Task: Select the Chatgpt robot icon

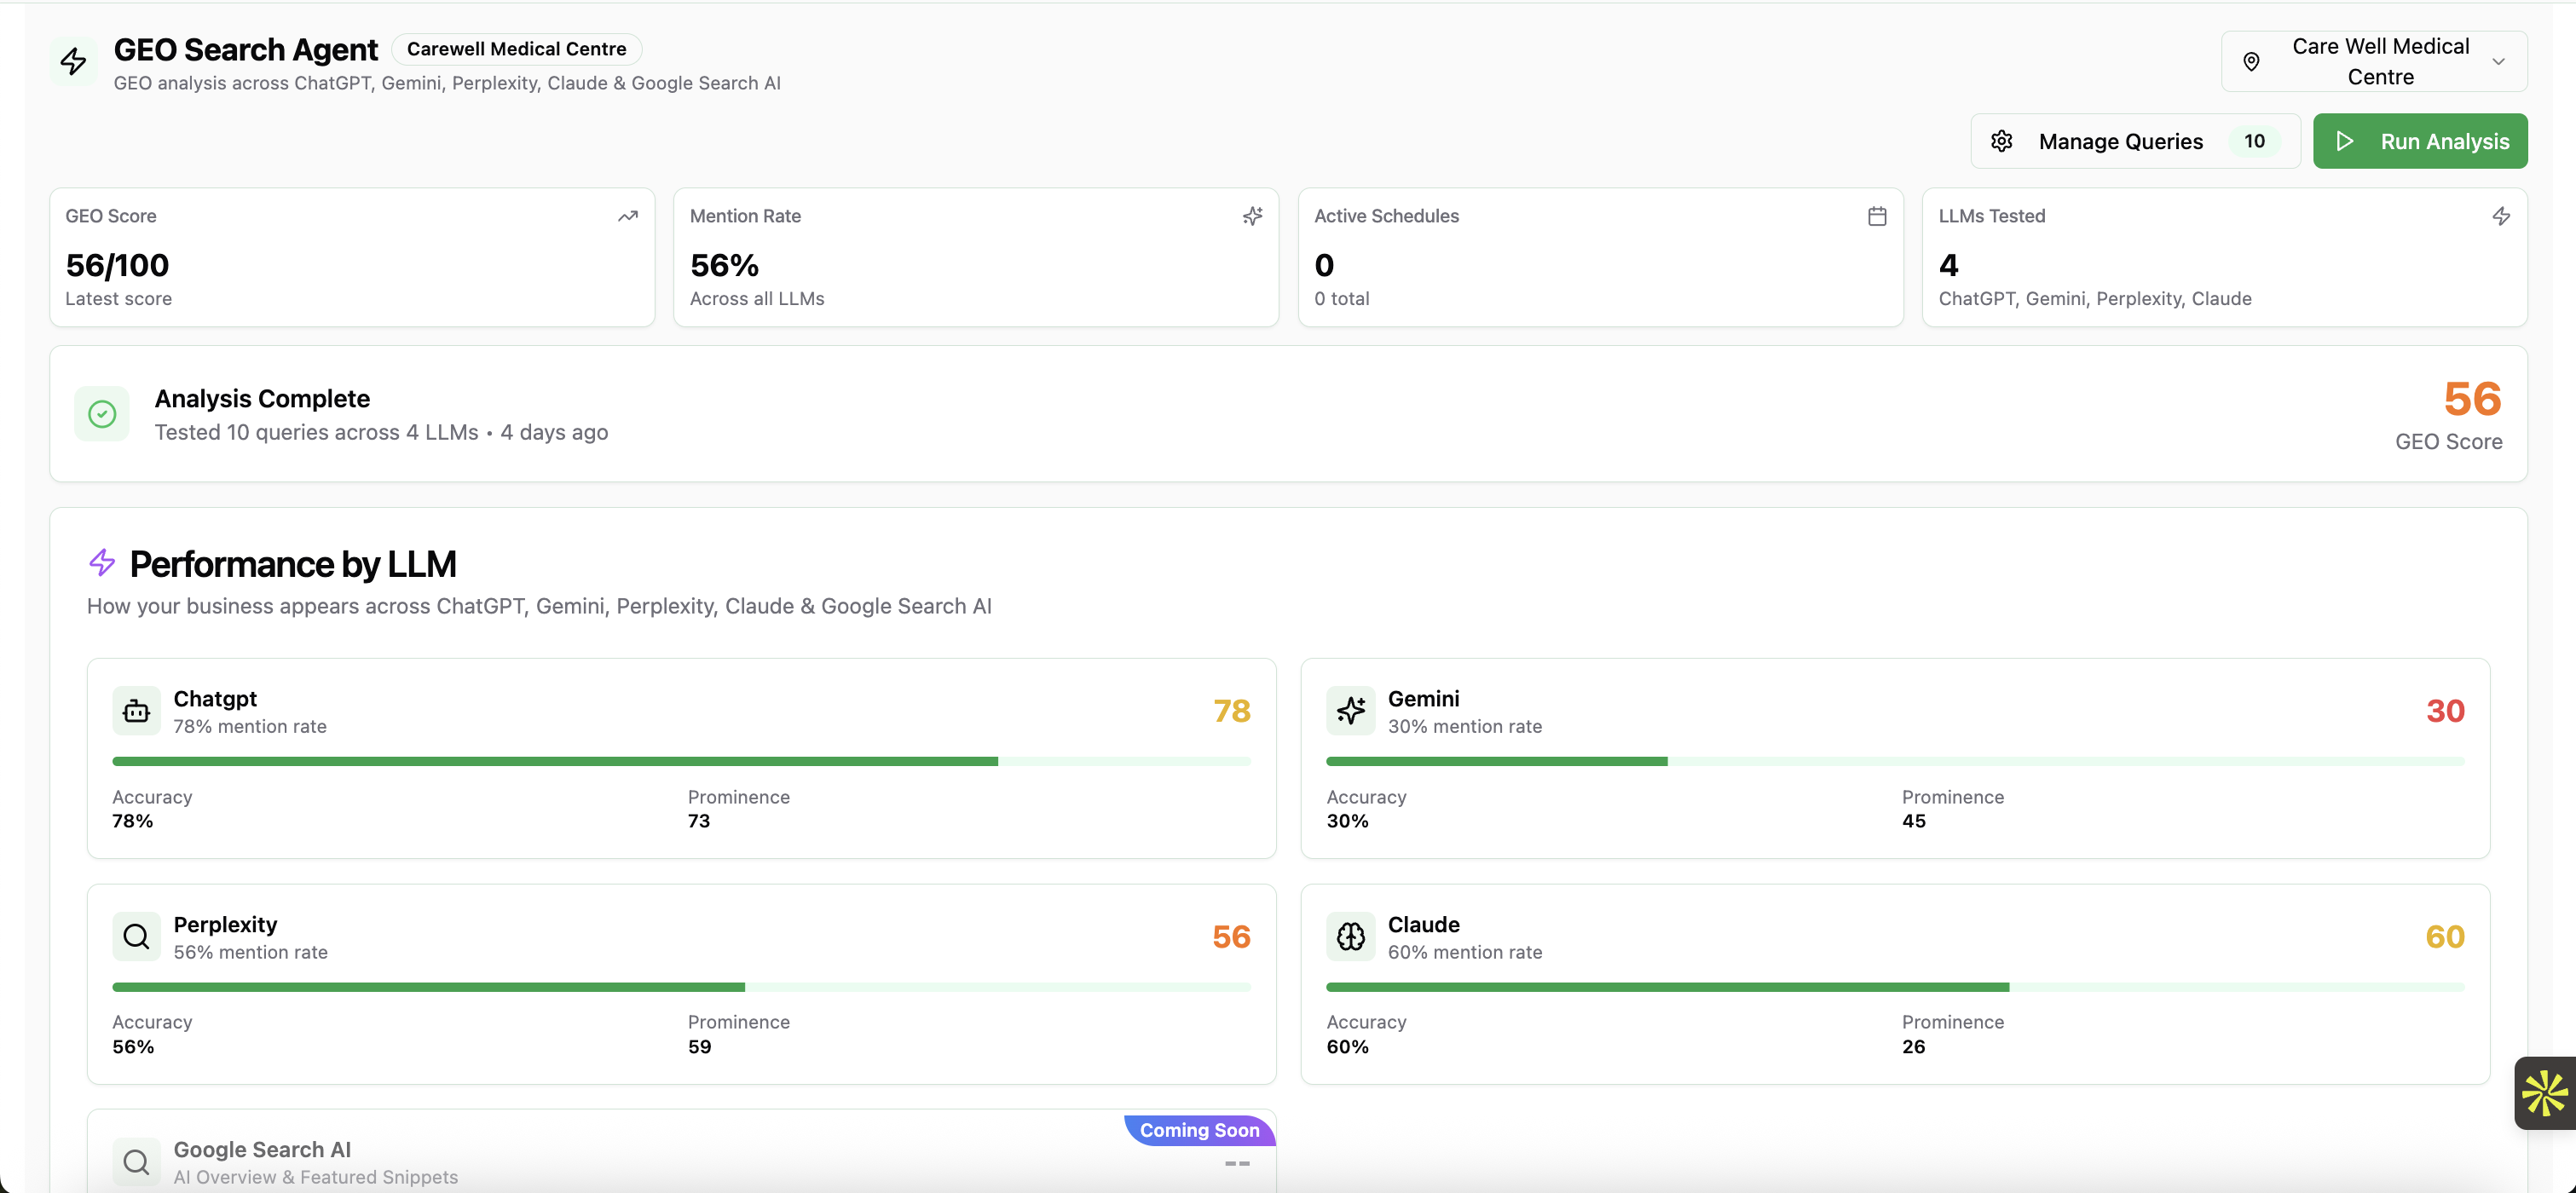Action: 136,710
